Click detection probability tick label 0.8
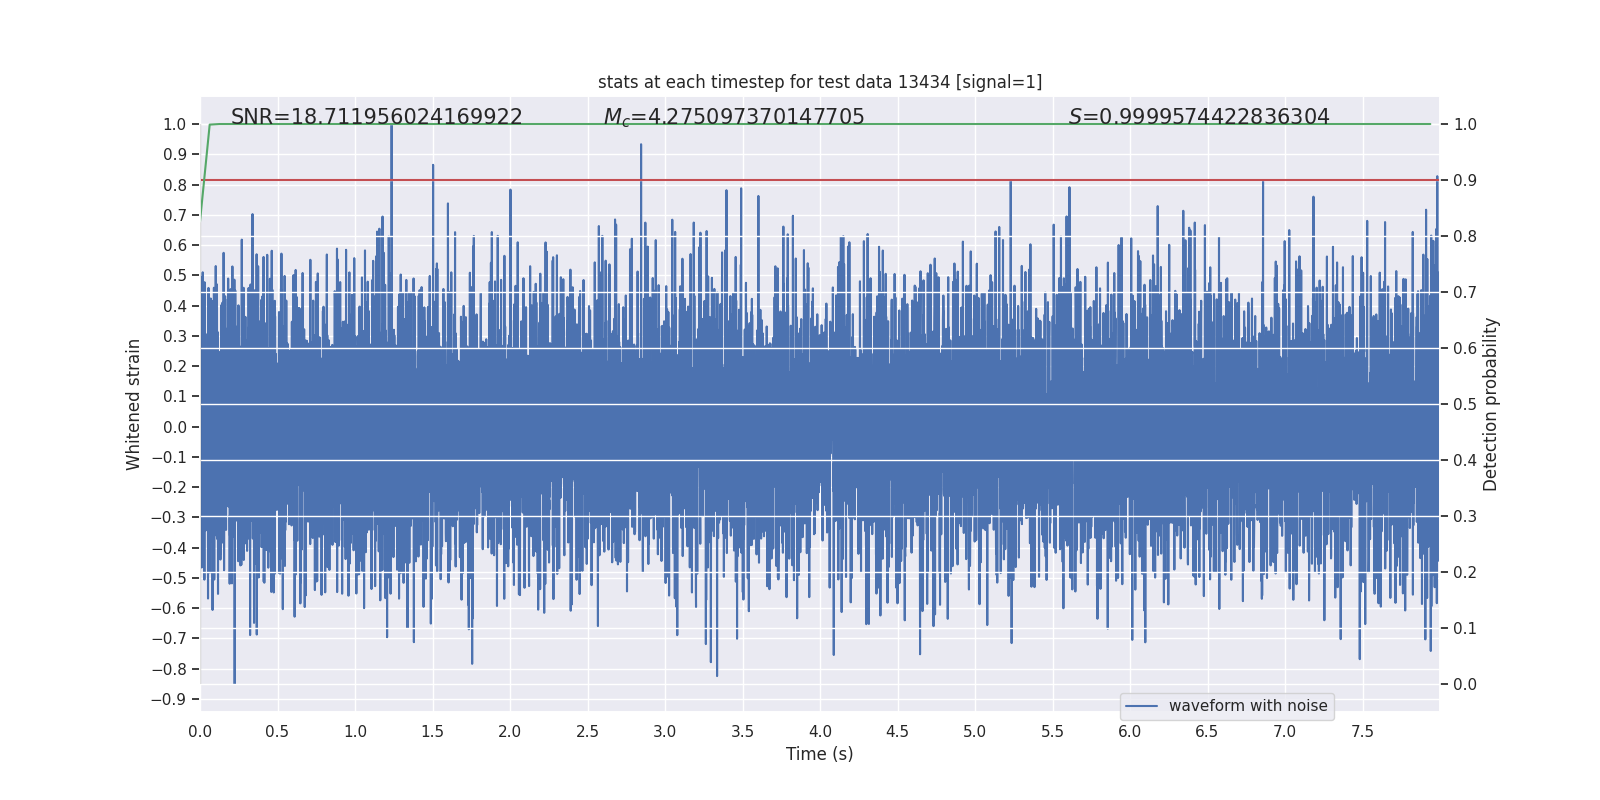1600x800 pixels. [x=1465, y=237]
